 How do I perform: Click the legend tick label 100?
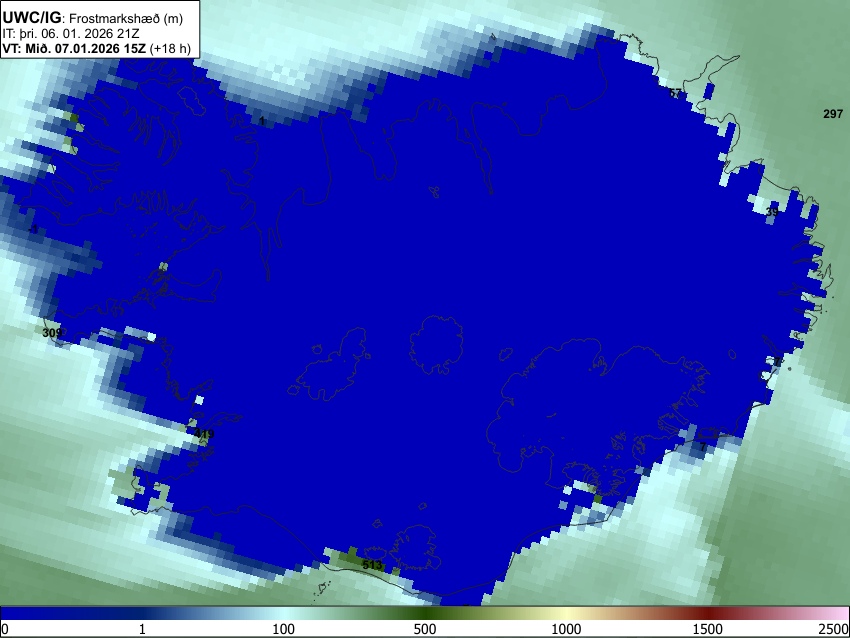283,629
